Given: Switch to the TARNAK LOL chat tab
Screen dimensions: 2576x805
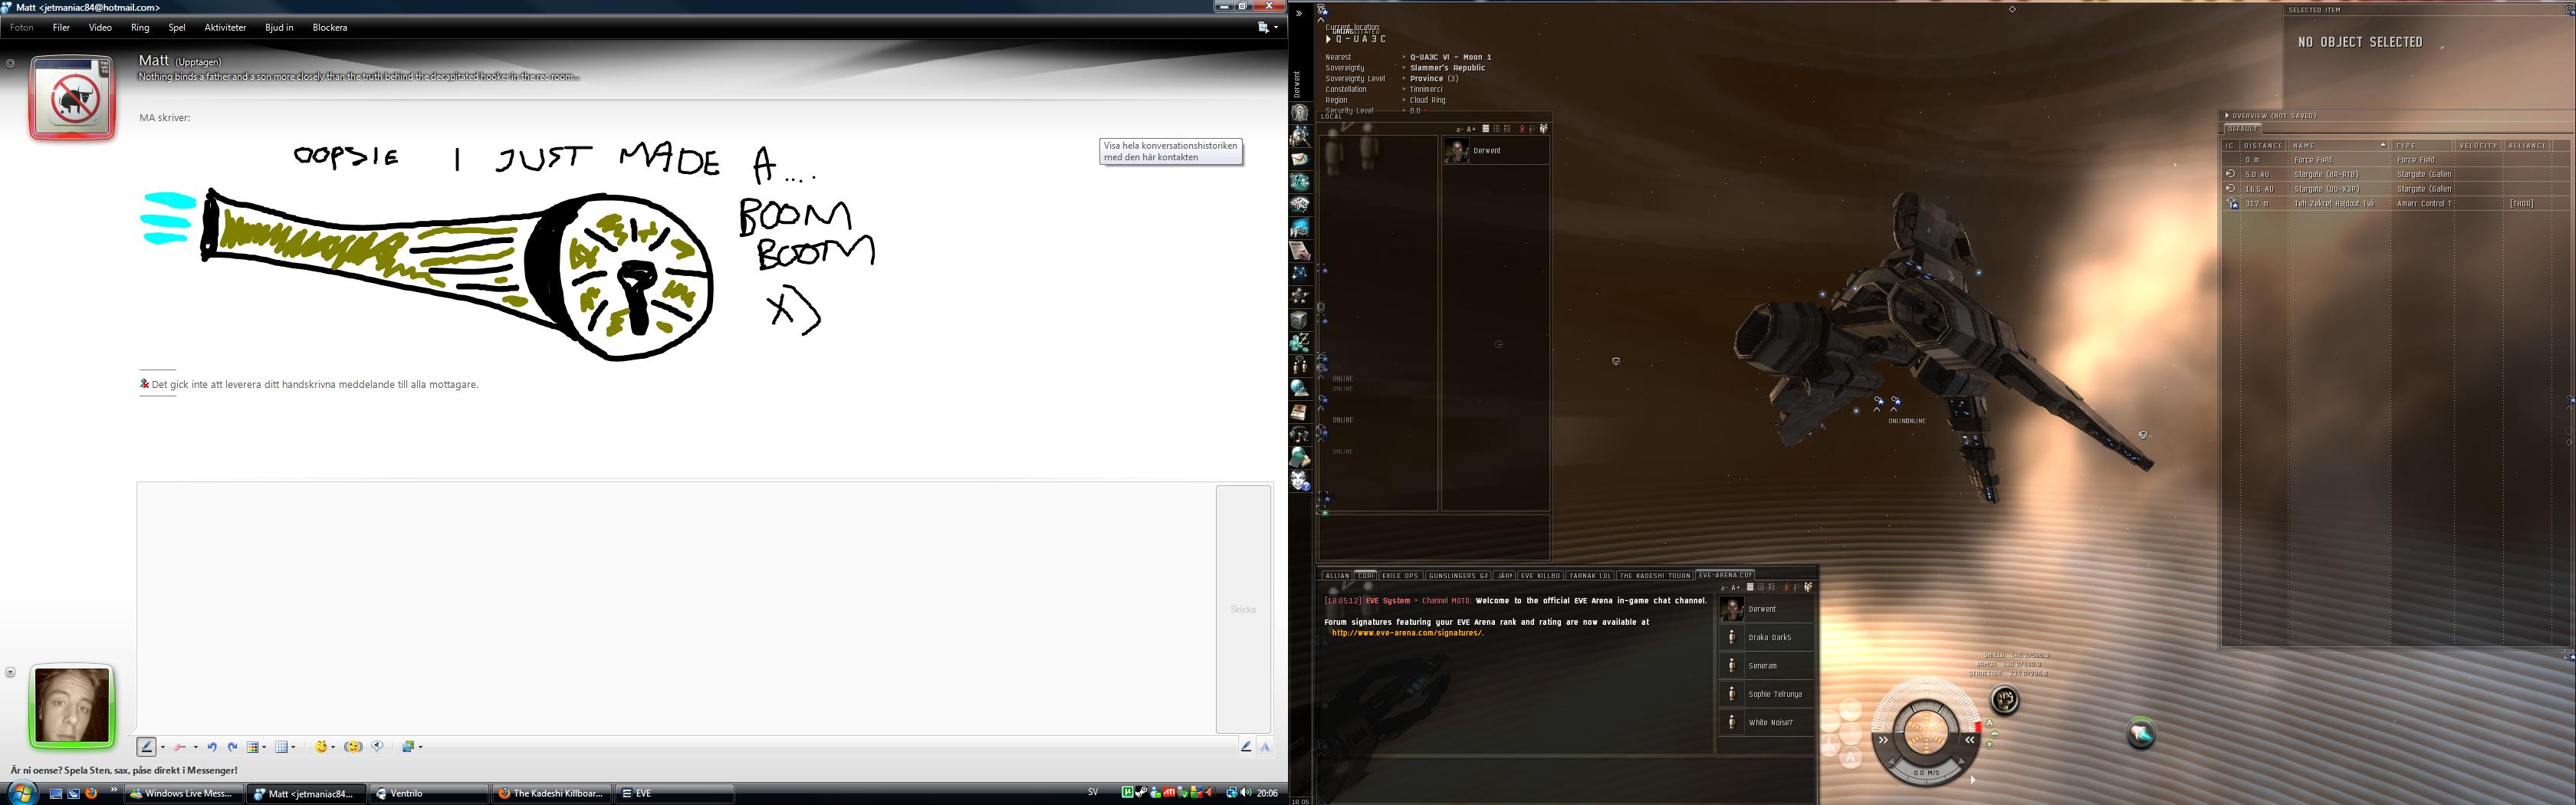Looking at the screenshot, I should tap(1590, 576).
